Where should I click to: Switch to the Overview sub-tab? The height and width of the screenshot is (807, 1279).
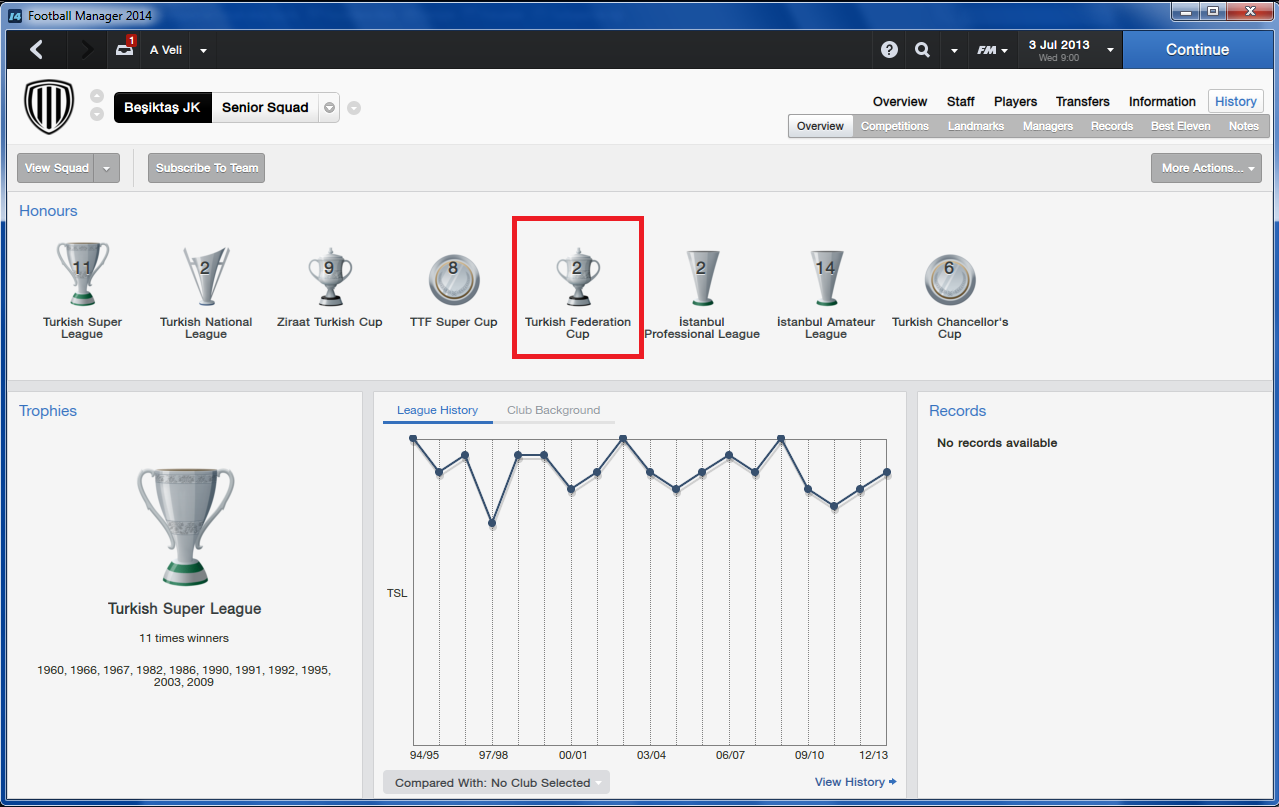(821, 126)
